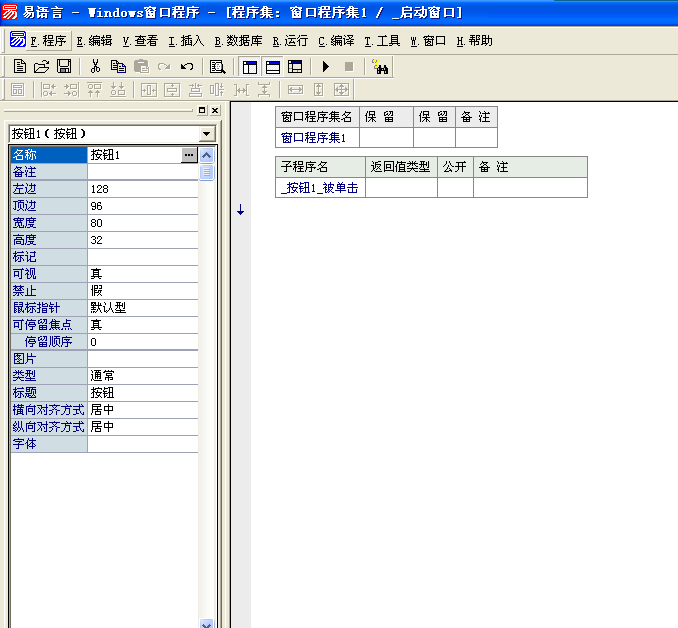Select 横向对齐方式 value 居中

tap(143, 410)
